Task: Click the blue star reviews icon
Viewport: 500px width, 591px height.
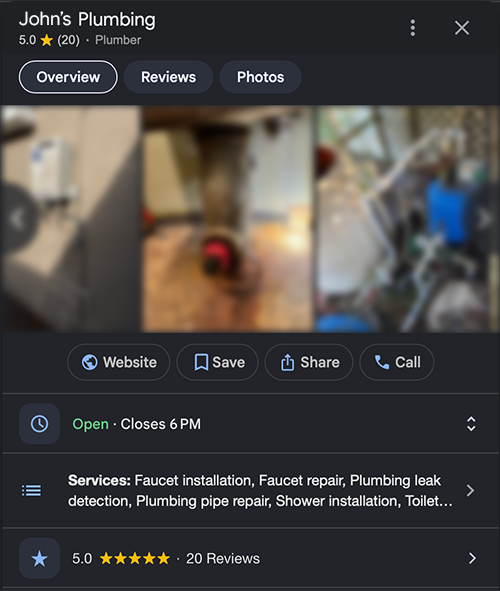Action: (x=40, y=558)
